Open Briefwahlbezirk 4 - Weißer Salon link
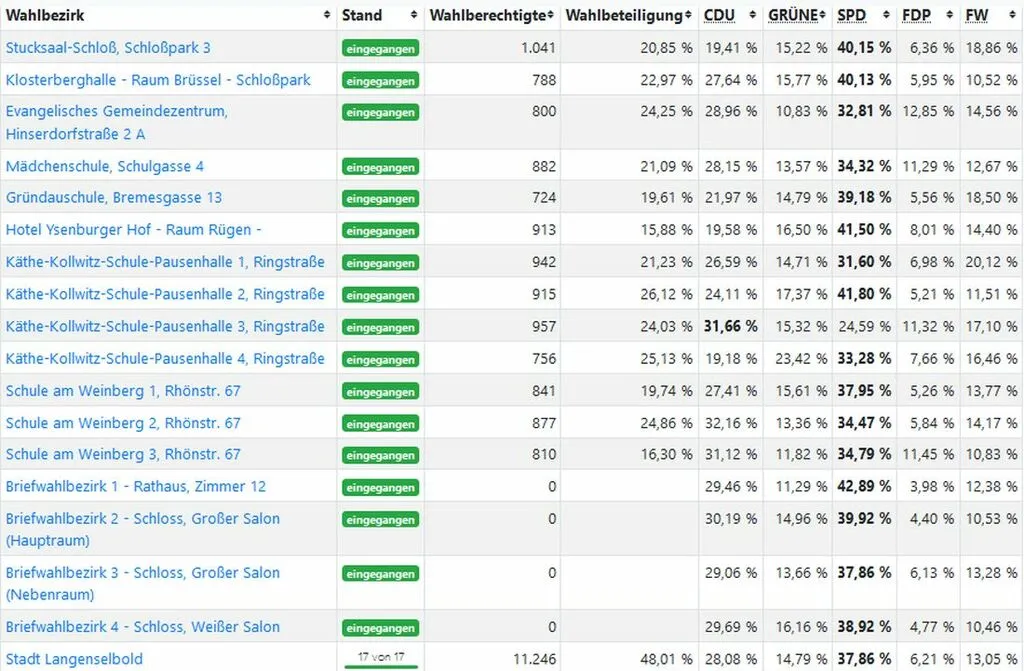Image resolution: width=1024 pixels, height=671 pixels. [142, 627]
